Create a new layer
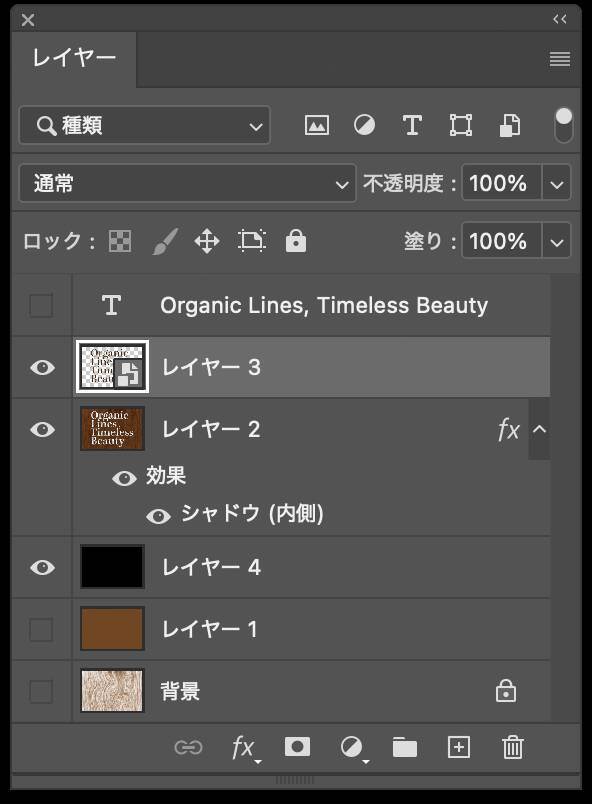The image size is (592, 804). (458, 747)
